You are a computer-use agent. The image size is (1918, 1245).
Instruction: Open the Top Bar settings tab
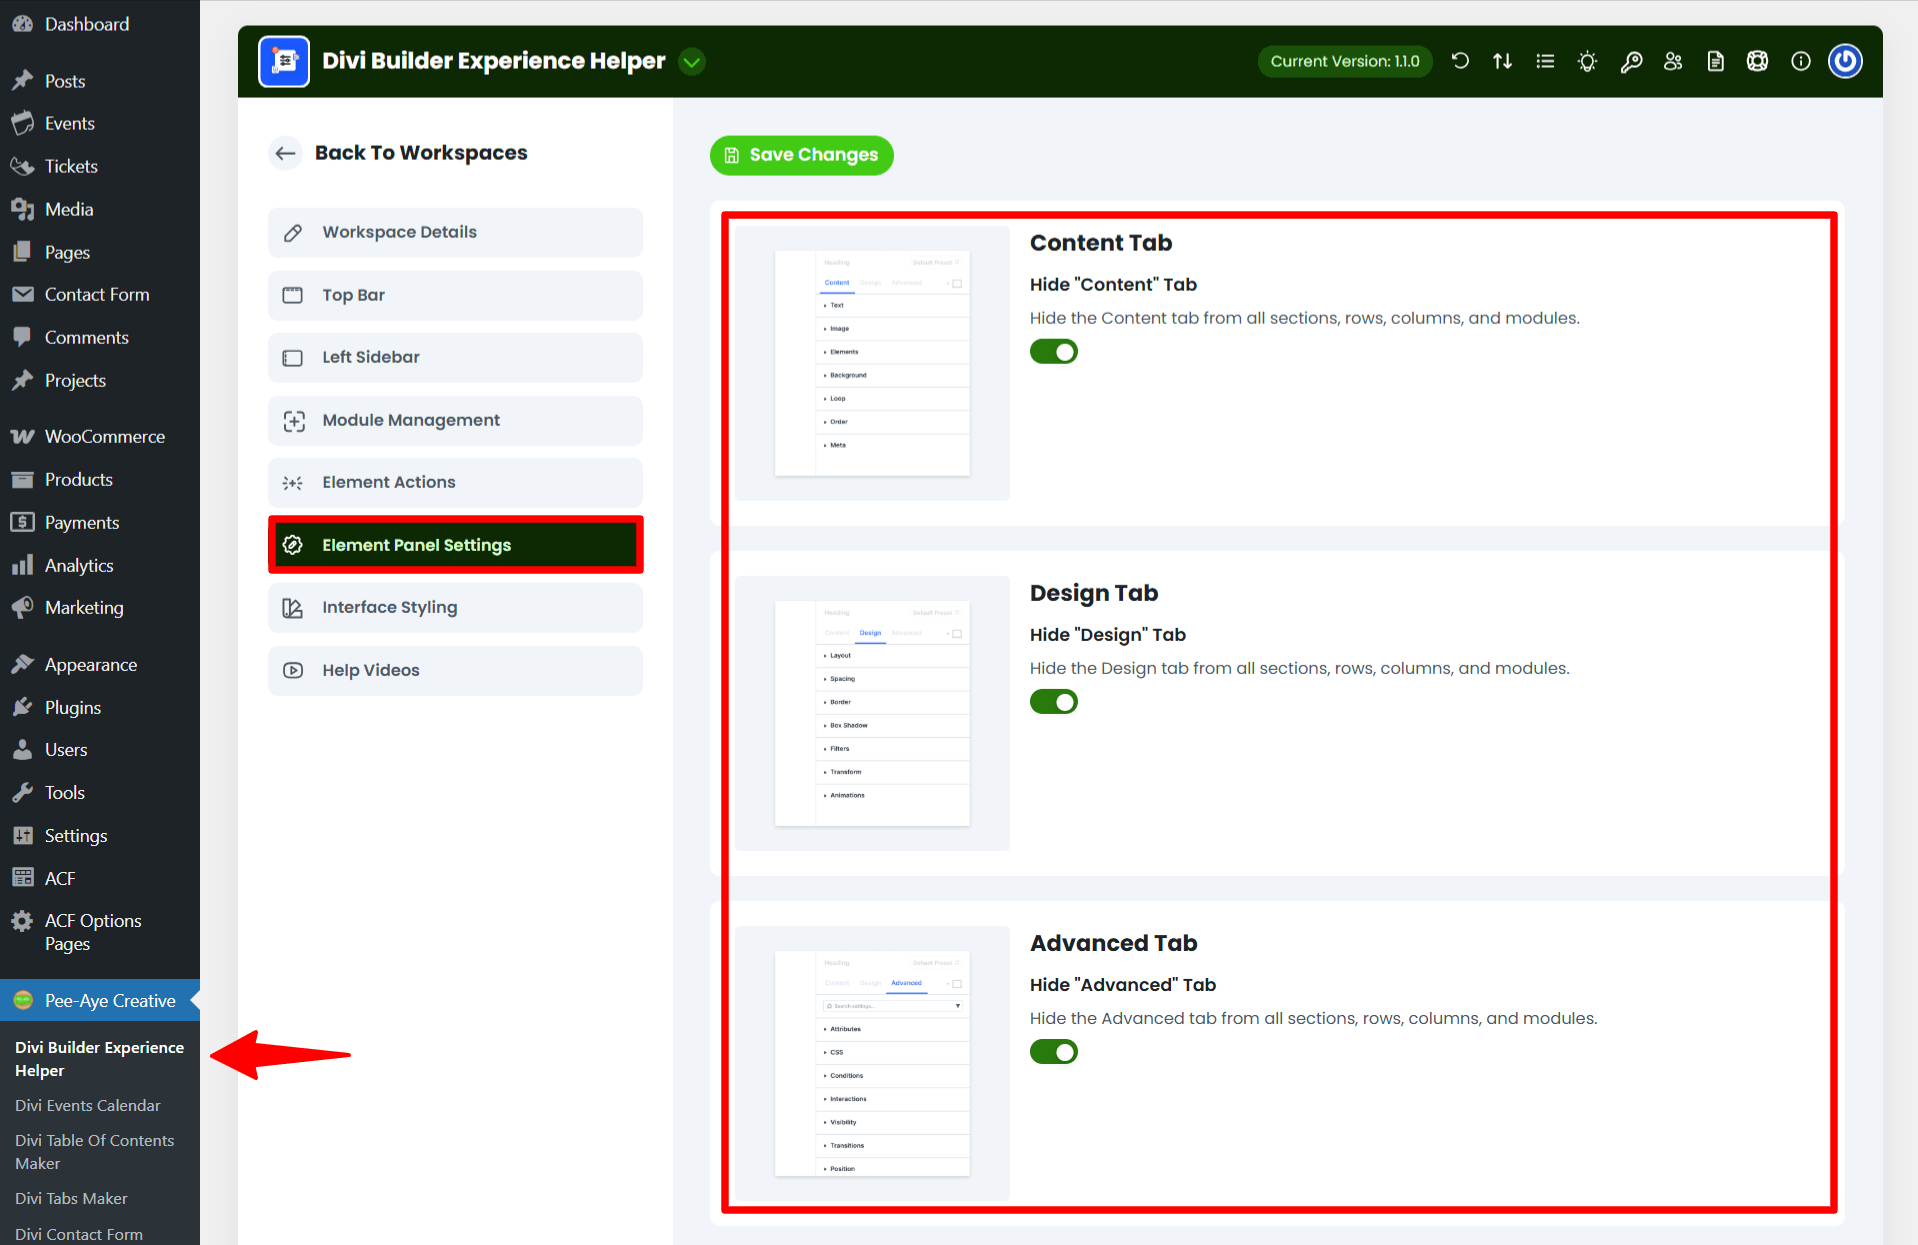click(455, 295)
